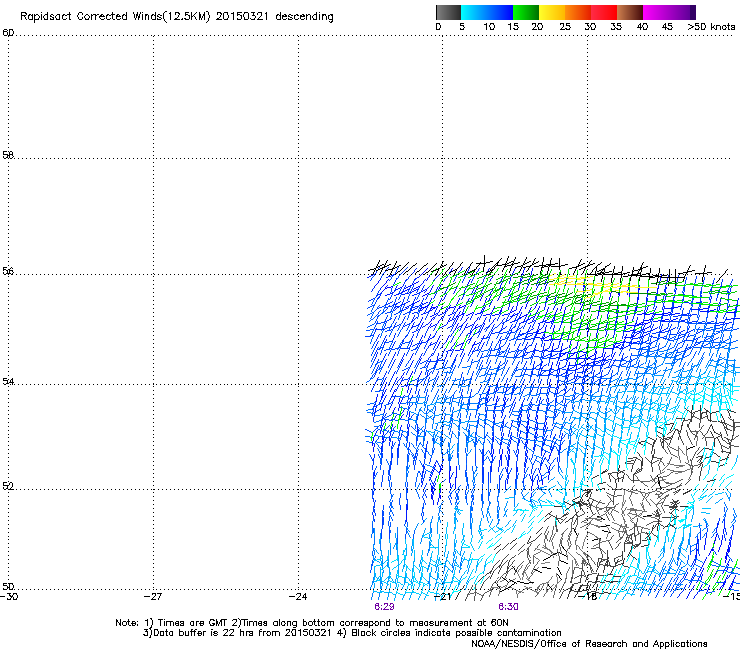Image resolution: width=740 pixels, height=650 pixels.
Task: Click the brown 35-40 knots legend color
Action: (x=630, y=12)
